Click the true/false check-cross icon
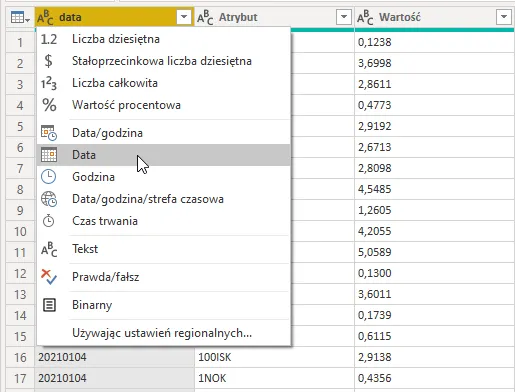 [x=49, y=277]
